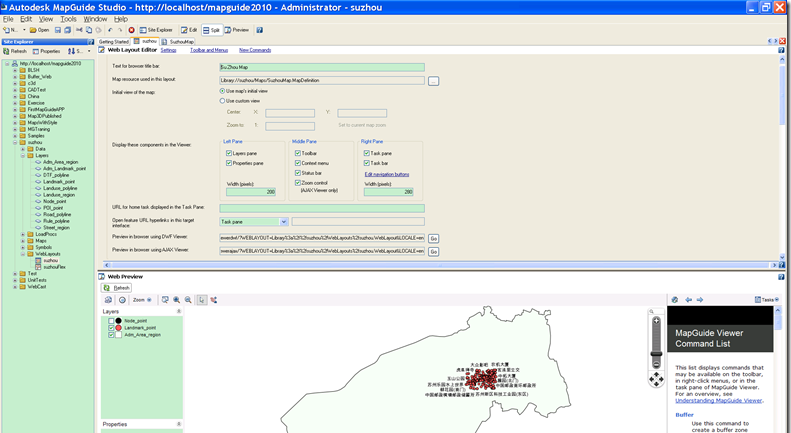Click the task pane forward arrow
This screenshot has width=791, height=433.
pyautogui.click(x=700, y=300)
